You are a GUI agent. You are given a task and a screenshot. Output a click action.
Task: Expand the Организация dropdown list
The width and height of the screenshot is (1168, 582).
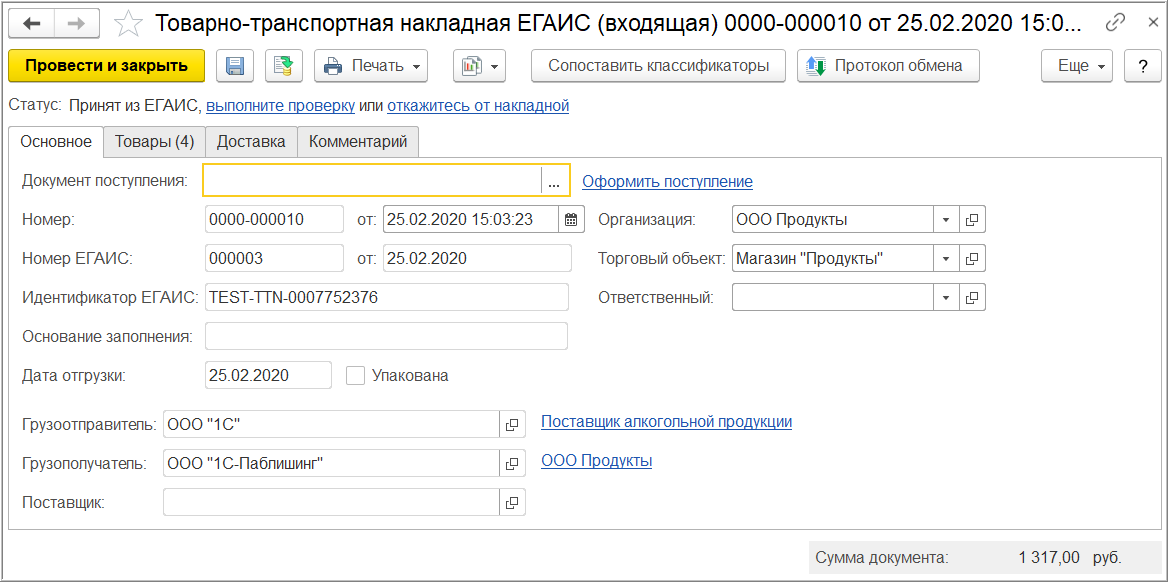tap(946, 219)
